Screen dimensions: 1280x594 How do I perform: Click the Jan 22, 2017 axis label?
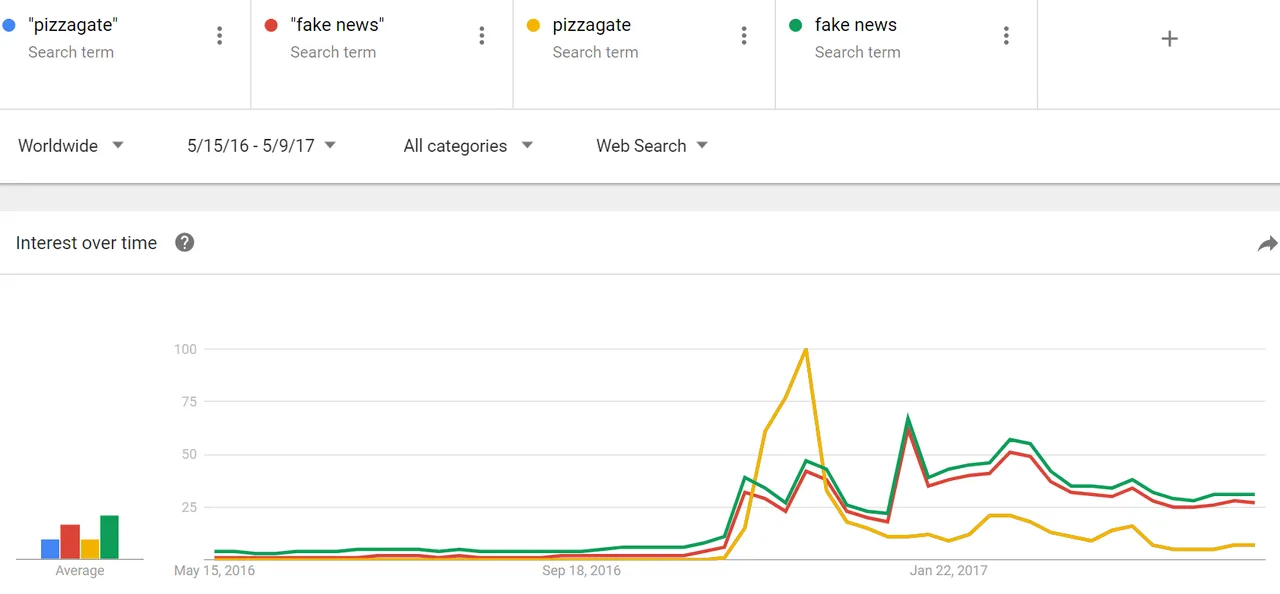click(x=948, y=571)
